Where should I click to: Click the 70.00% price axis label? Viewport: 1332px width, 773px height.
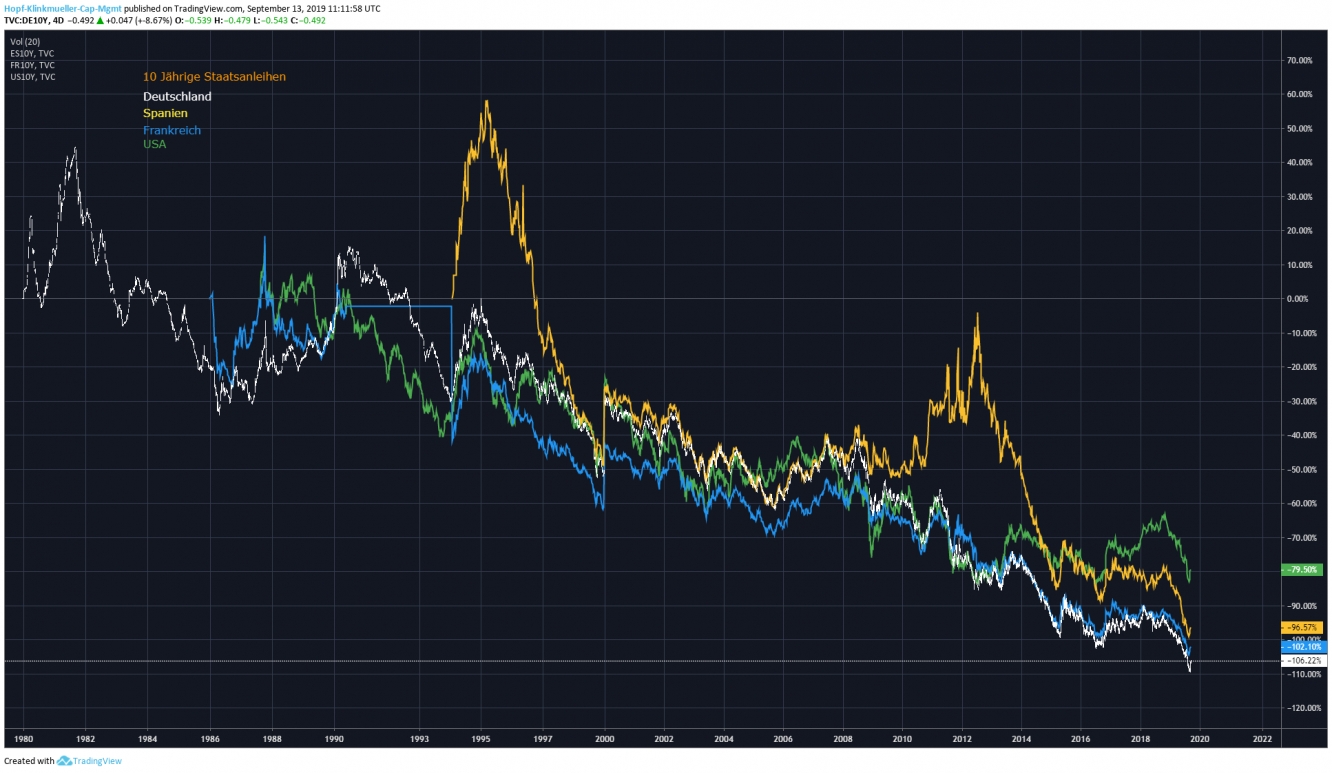(x=1302, y=60)
